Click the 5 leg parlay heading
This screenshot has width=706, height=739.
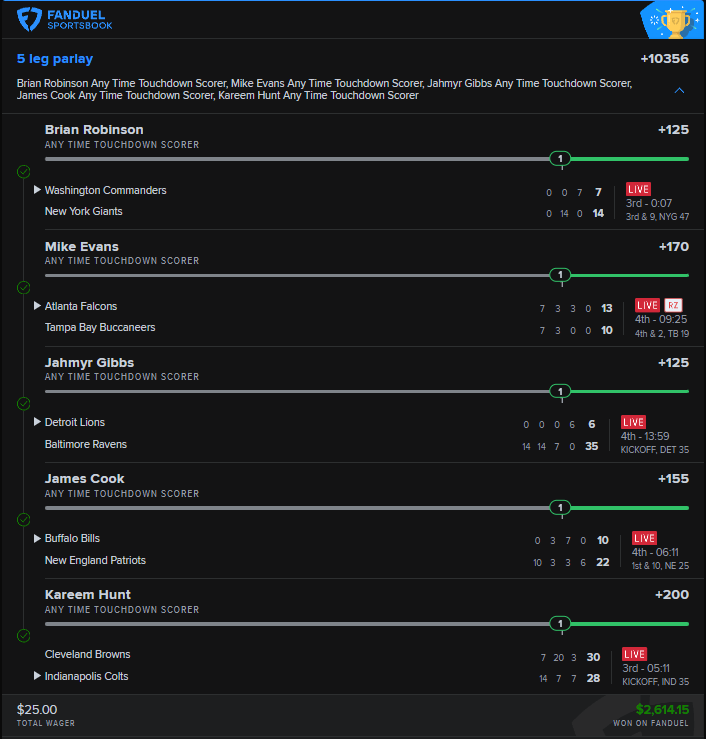(55, 59)
